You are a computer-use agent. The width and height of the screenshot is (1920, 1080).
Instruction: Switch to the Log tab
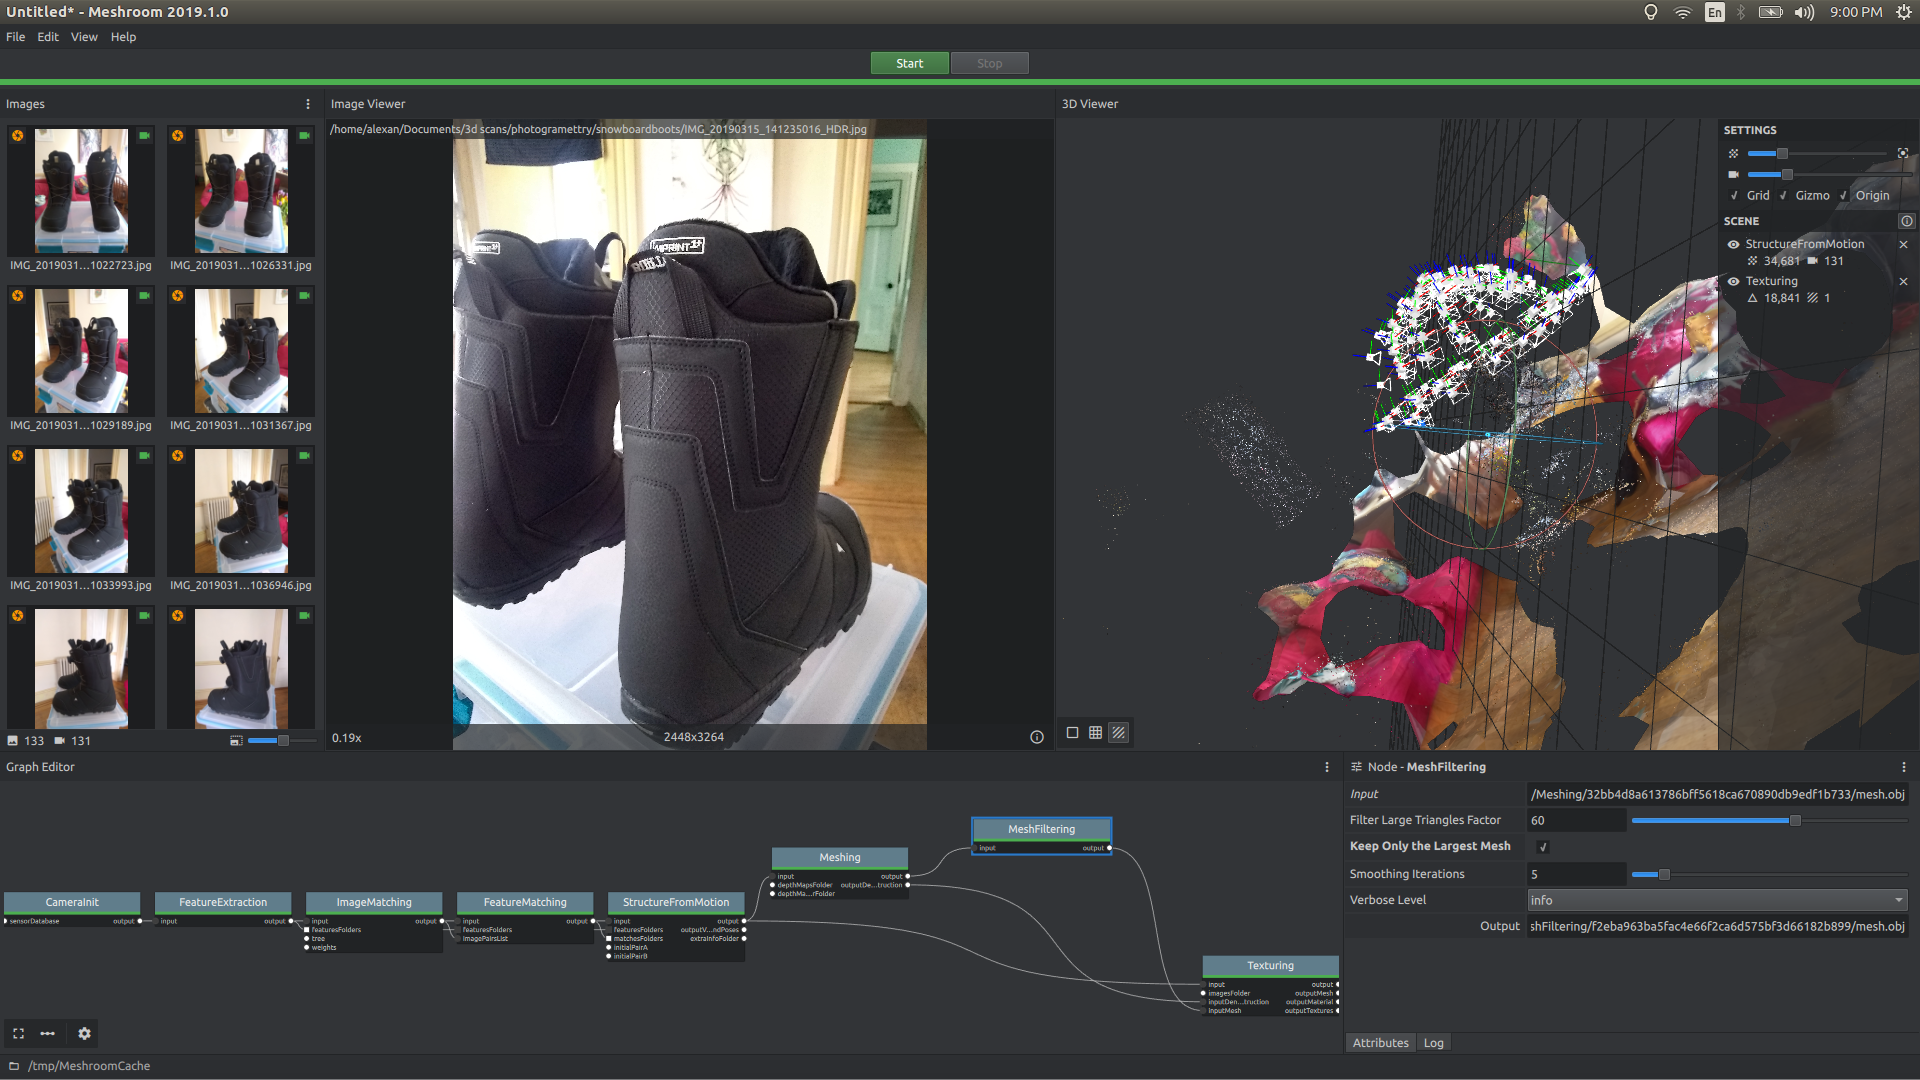point(1434,1042)
